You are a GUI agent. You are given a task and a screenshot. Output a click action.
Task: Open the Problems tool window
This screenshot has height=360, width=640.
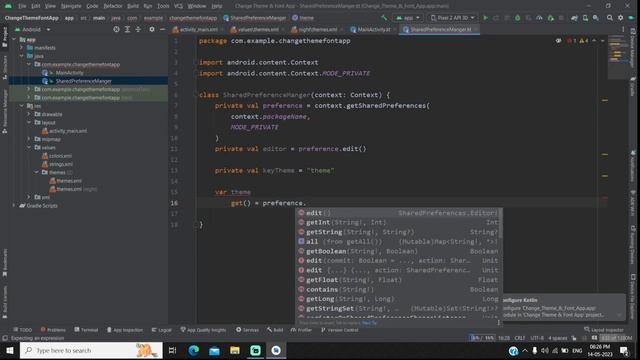click(53, 330)
